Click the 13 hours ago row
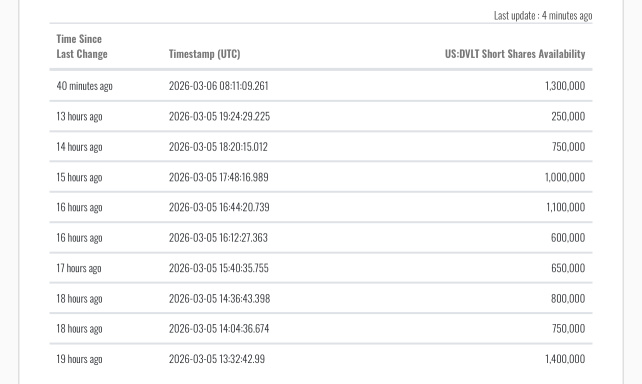This screenshot has height=384, width=642. click(x=321, y=116)
